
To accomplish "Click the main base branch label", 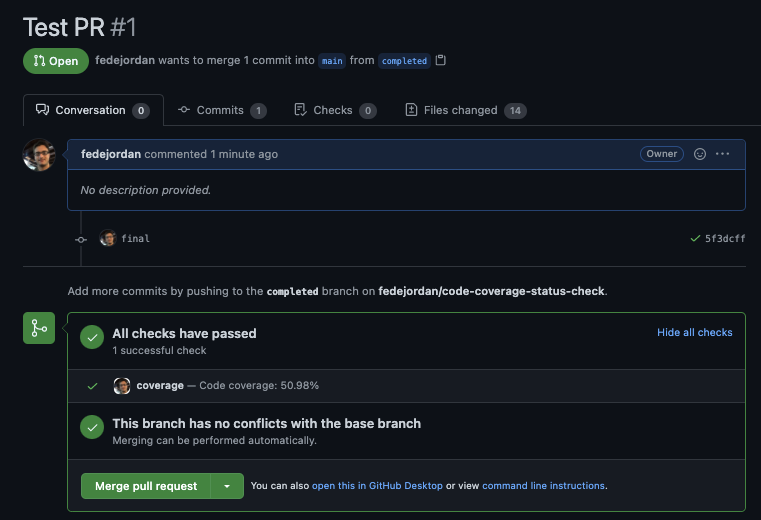I will (x=332, y=61).
